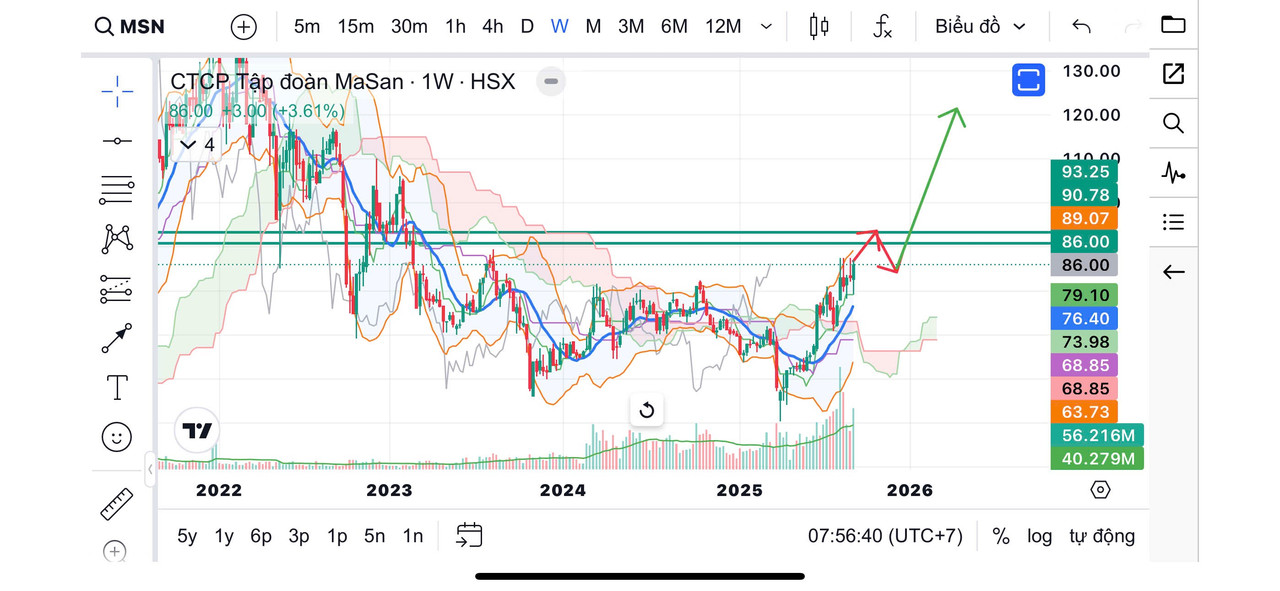Open chart in external window icon
The width and height of the screenshot is (1280, 591).
pyautogui.click(x=1173, y=73)
